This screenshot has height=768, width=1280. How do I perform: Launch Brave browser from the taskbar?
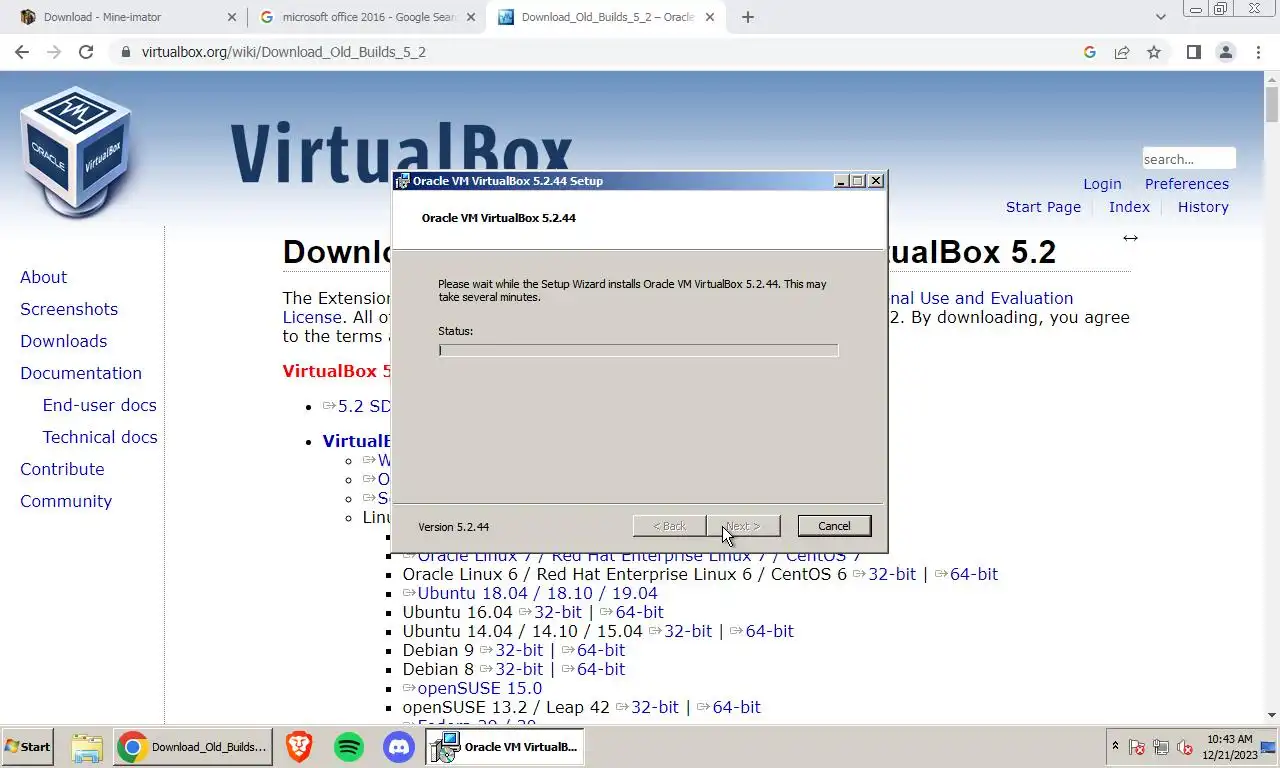tap(298, 747)
